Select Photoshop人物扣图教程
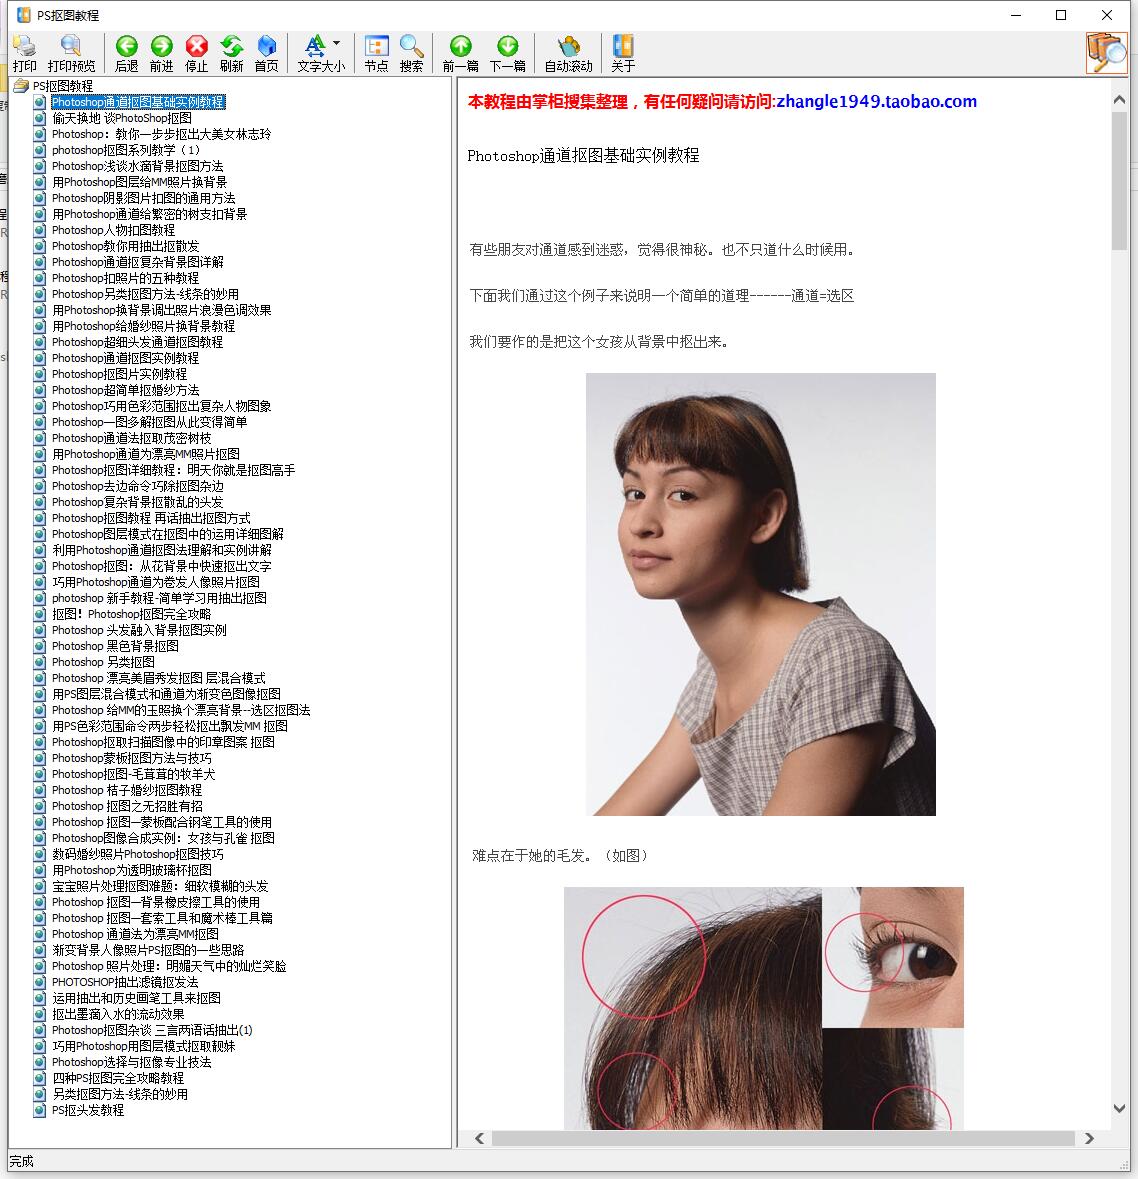1138x1179 pixels. click(x=113, y=230)
